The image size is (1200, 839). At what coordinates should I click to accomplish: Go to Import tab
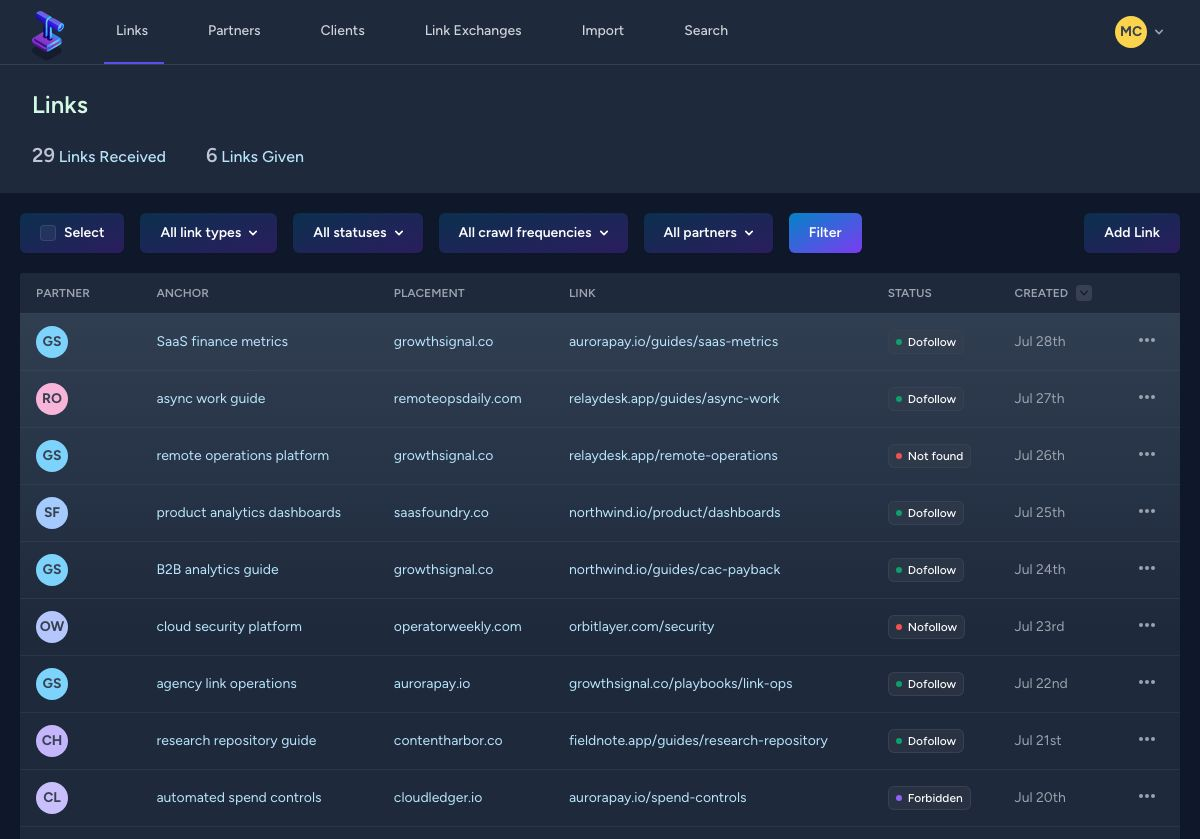(x=603, y=31)
